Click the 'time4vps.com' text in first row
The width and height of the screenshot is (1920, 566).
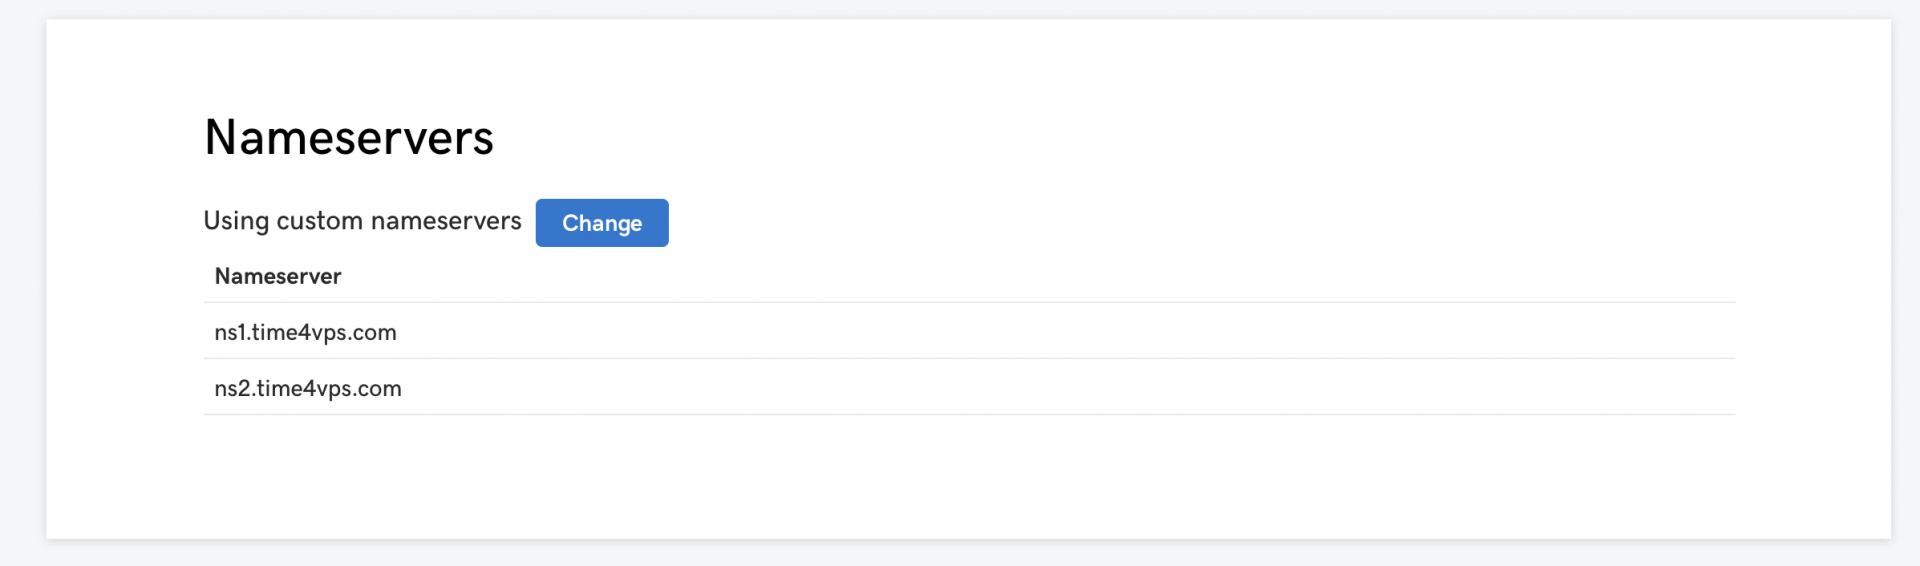(x=324, y=332)
